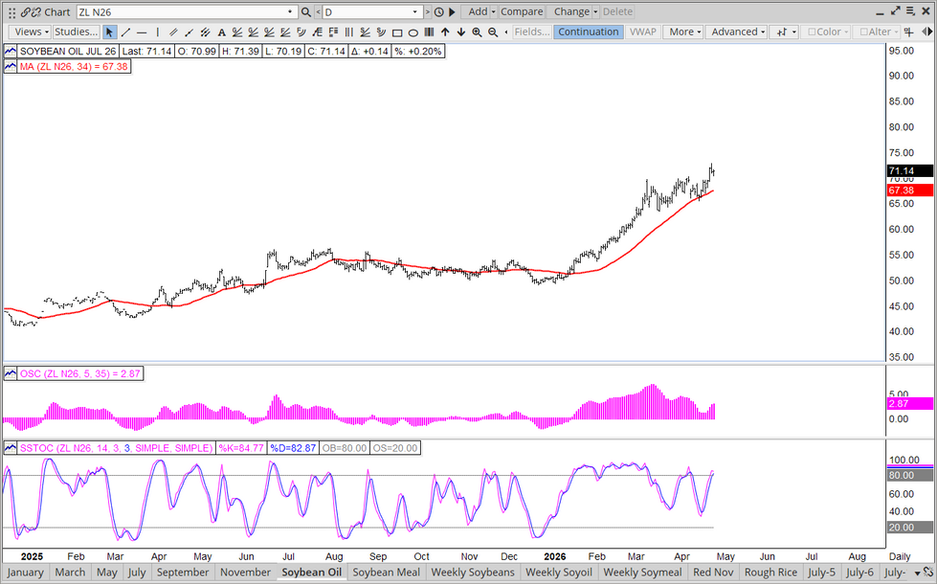Select the horizontal line drawing tool
The width and height of the screenshot is (937, 584).
[142, 32]
